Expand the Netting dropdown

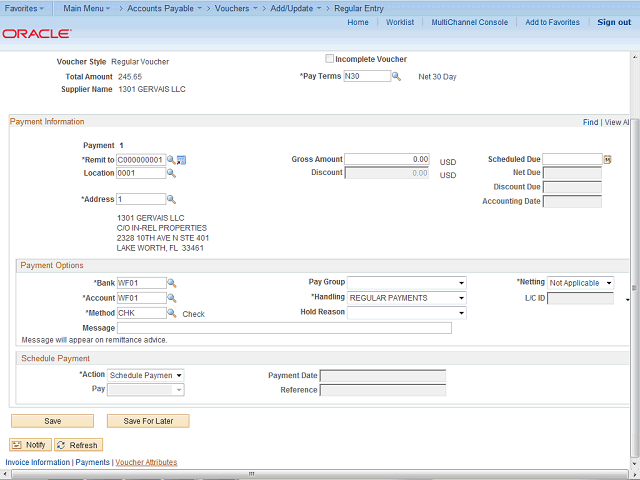point(608,283)
